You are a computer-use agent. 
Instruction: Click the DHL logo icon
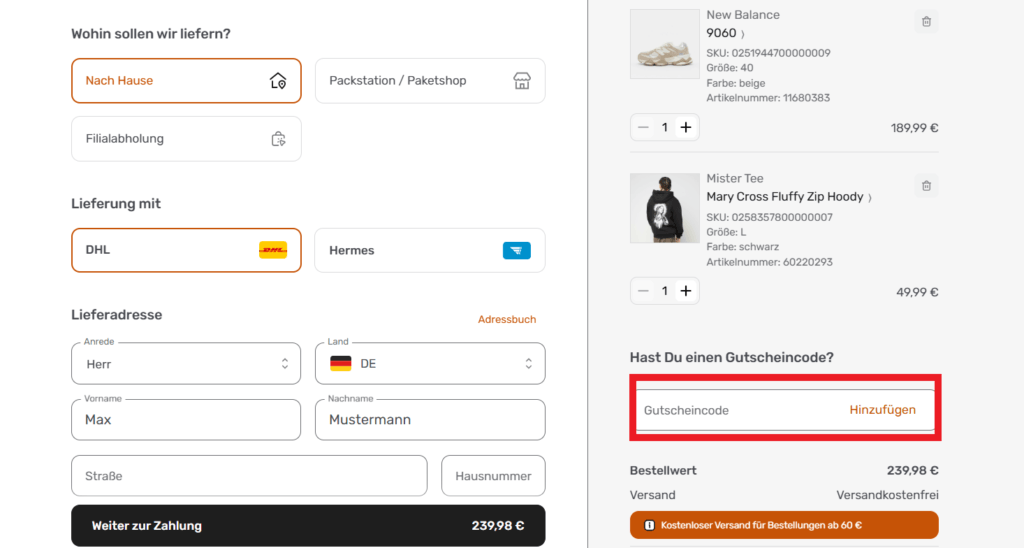pos(273,250)
